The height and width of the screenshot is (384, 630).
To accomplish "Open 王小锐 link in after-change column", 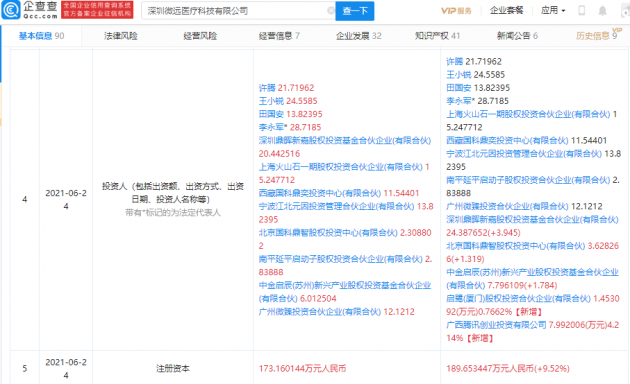I will tap(459, 75).
